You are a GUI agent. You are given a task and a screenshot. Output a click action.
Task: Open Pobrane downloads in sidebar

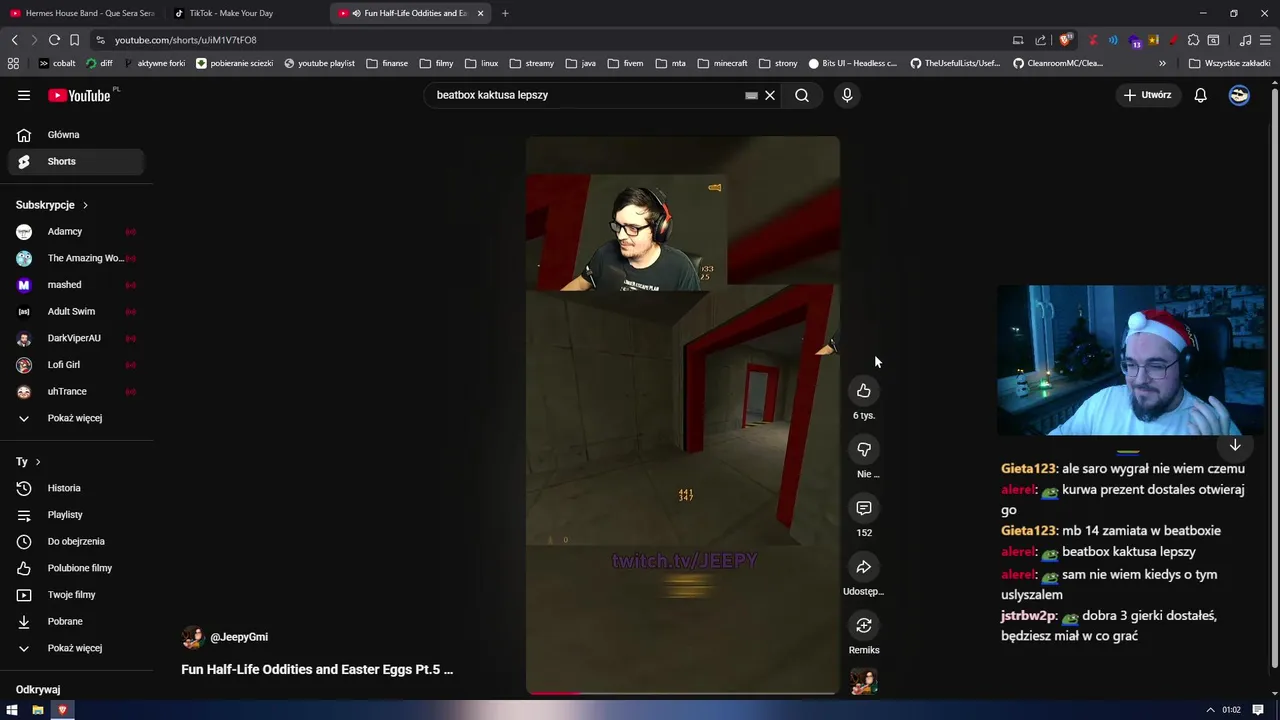75,621
